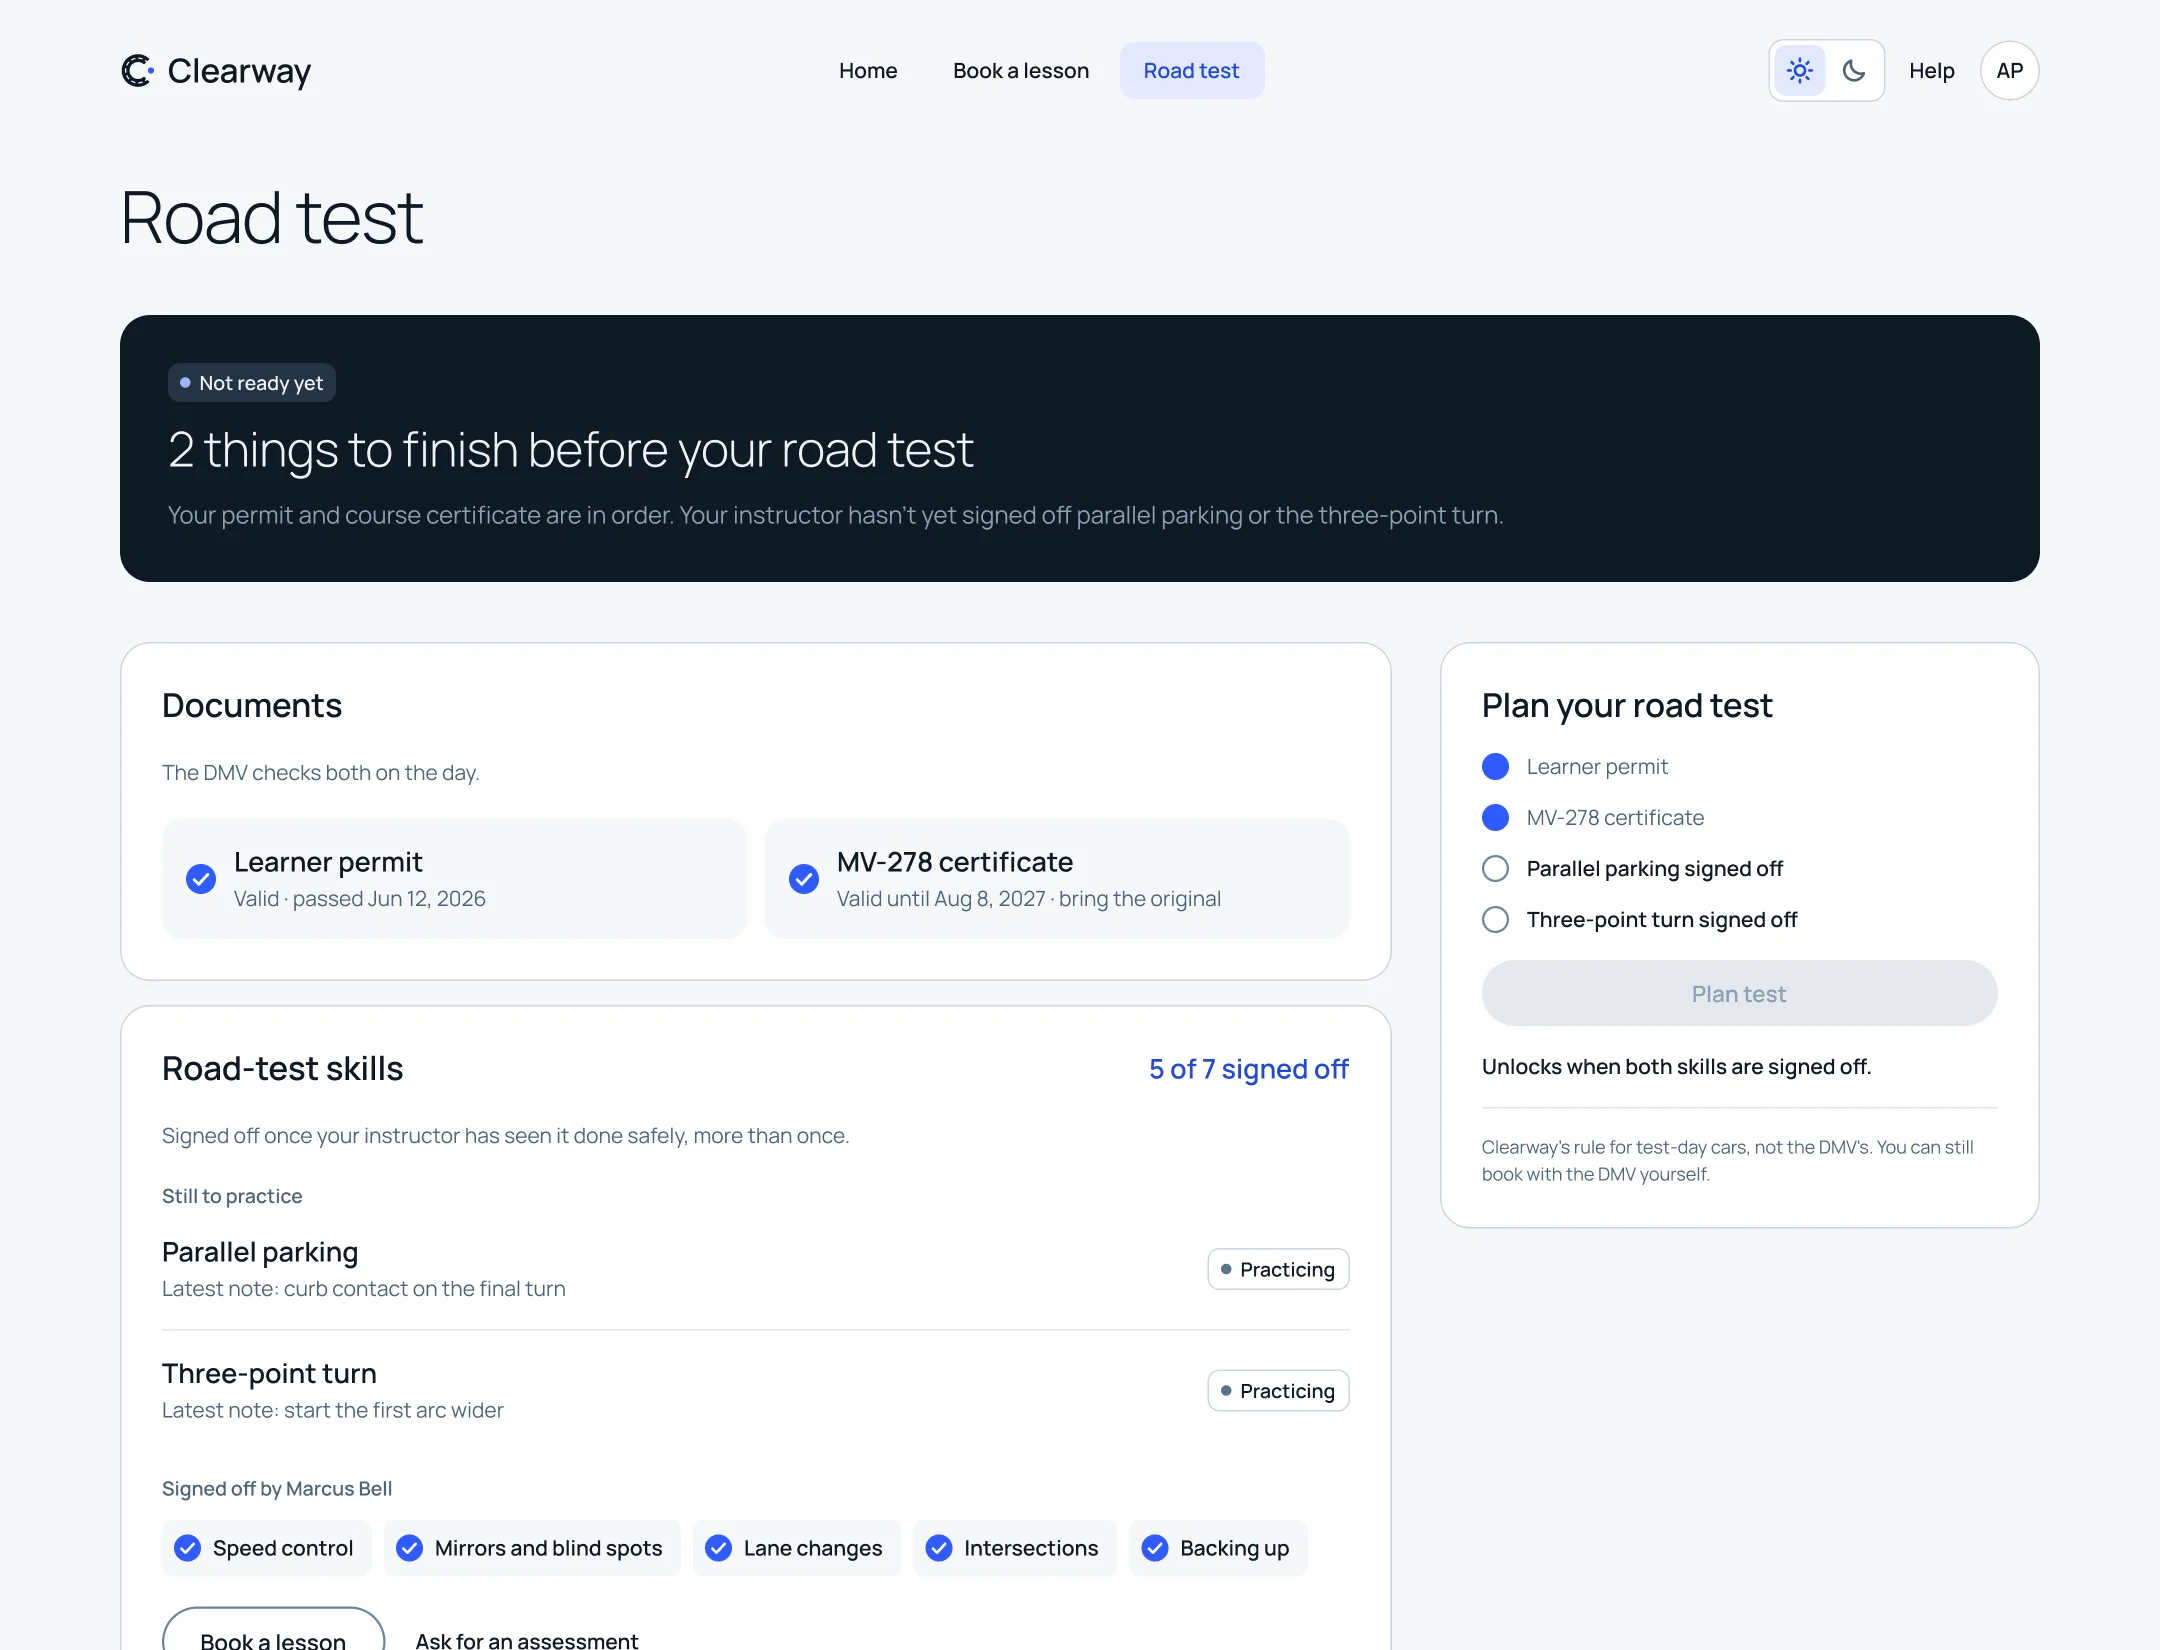Select the filled Learner permit plan indicator

click(x=1495, y=767)
